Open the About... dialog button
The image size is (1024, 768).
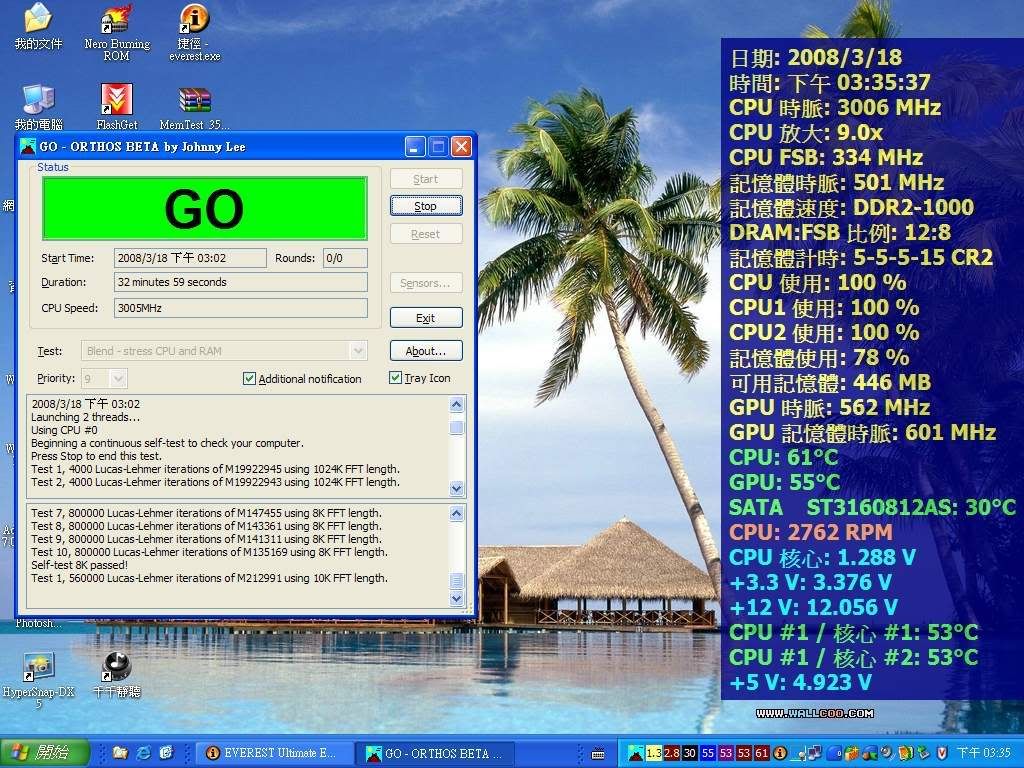tap(425, 351)
